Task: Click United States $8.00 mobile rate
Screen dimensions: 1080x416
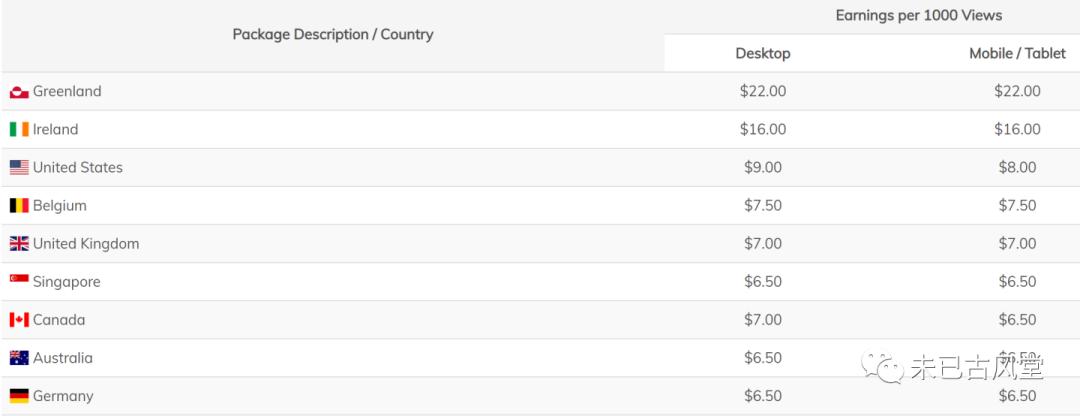Action: (1017, 167)
